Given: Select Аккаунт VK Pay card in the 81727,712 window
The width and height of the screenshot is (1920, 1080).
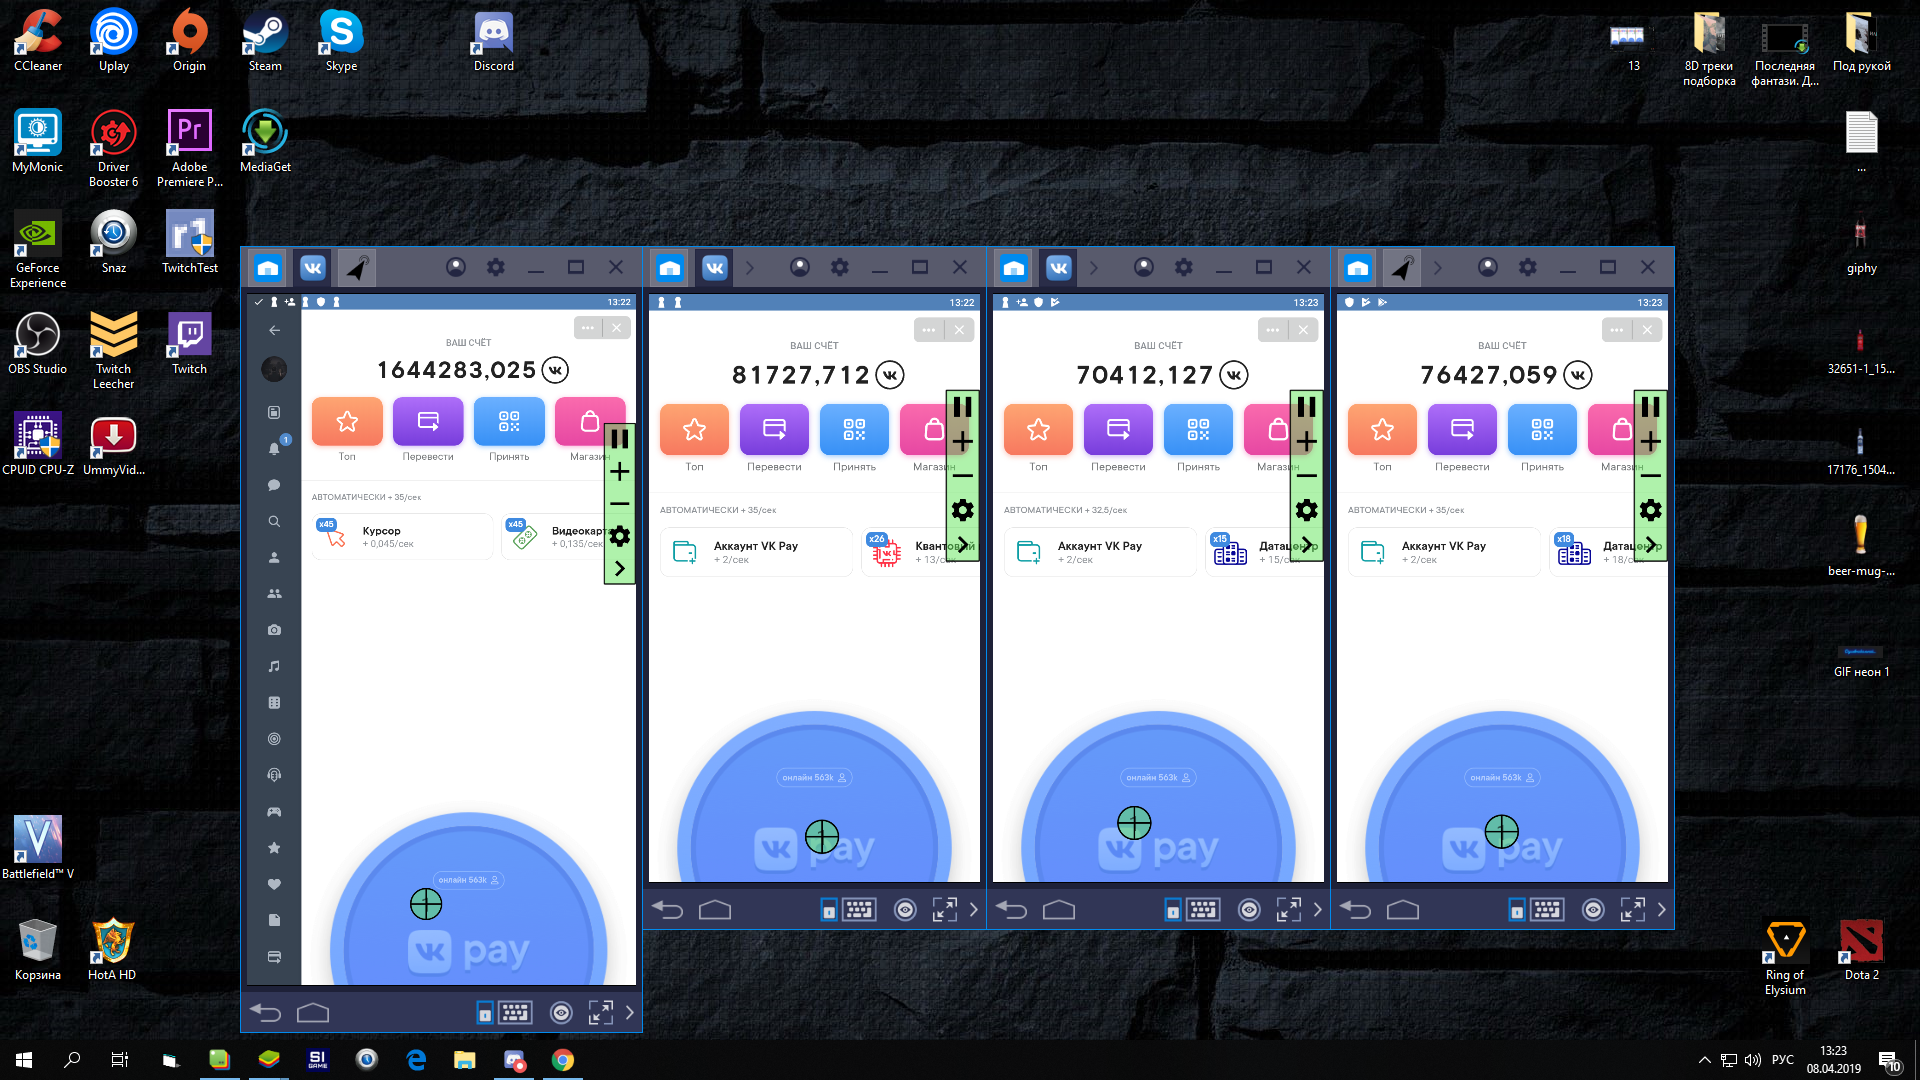Looking at the screenshot, I should click(757, 552).
